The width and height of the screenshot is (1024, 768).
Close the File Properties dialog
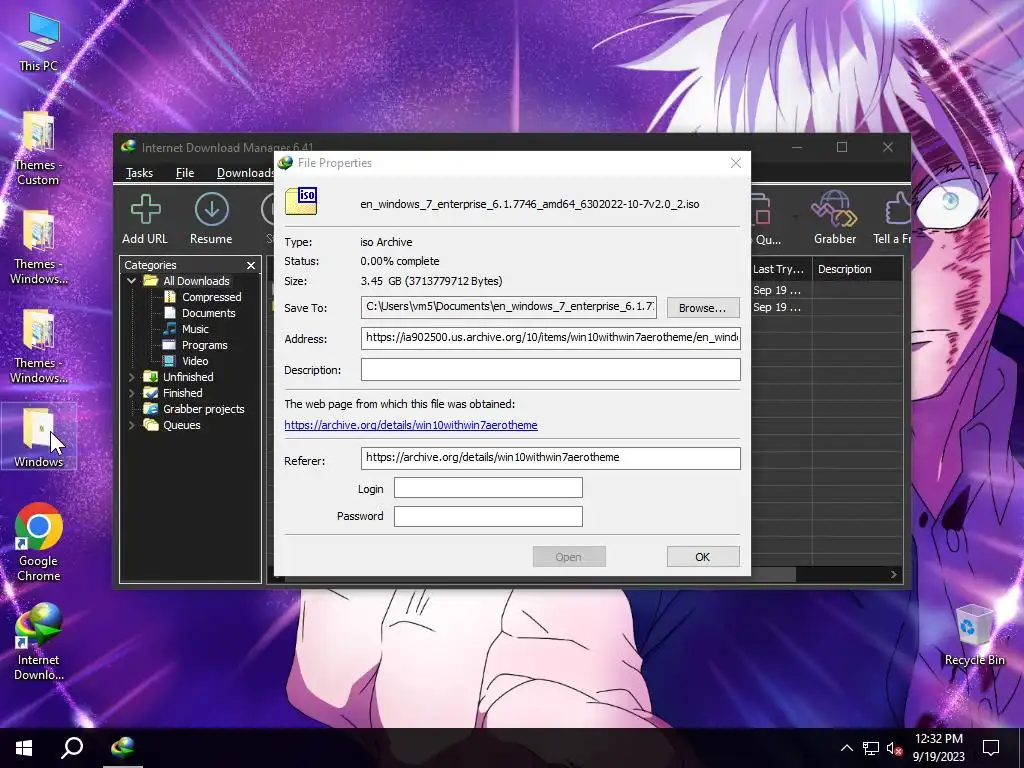pyautogui.click(x=736, y=163)
